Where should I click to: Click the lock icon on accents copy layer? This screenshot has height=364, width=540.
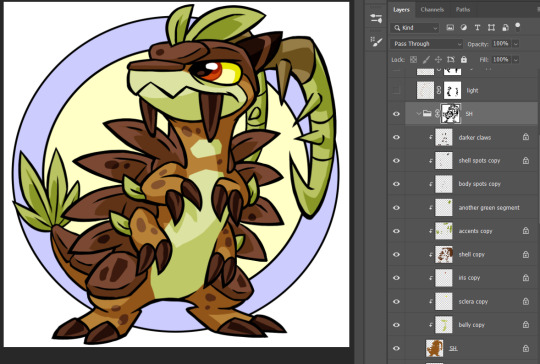coord(526,231)
